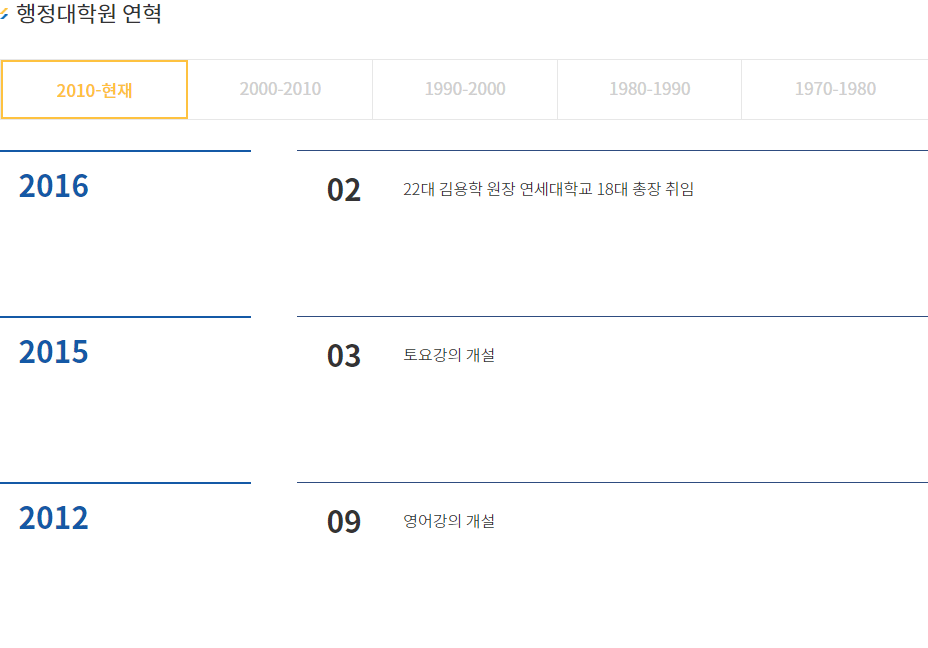Image resolution: width=928 pixels, height=648 pixels.
Task: Click the 영어강의 개설 entry text
Action: pyautogui.click(x=449, y=521)
